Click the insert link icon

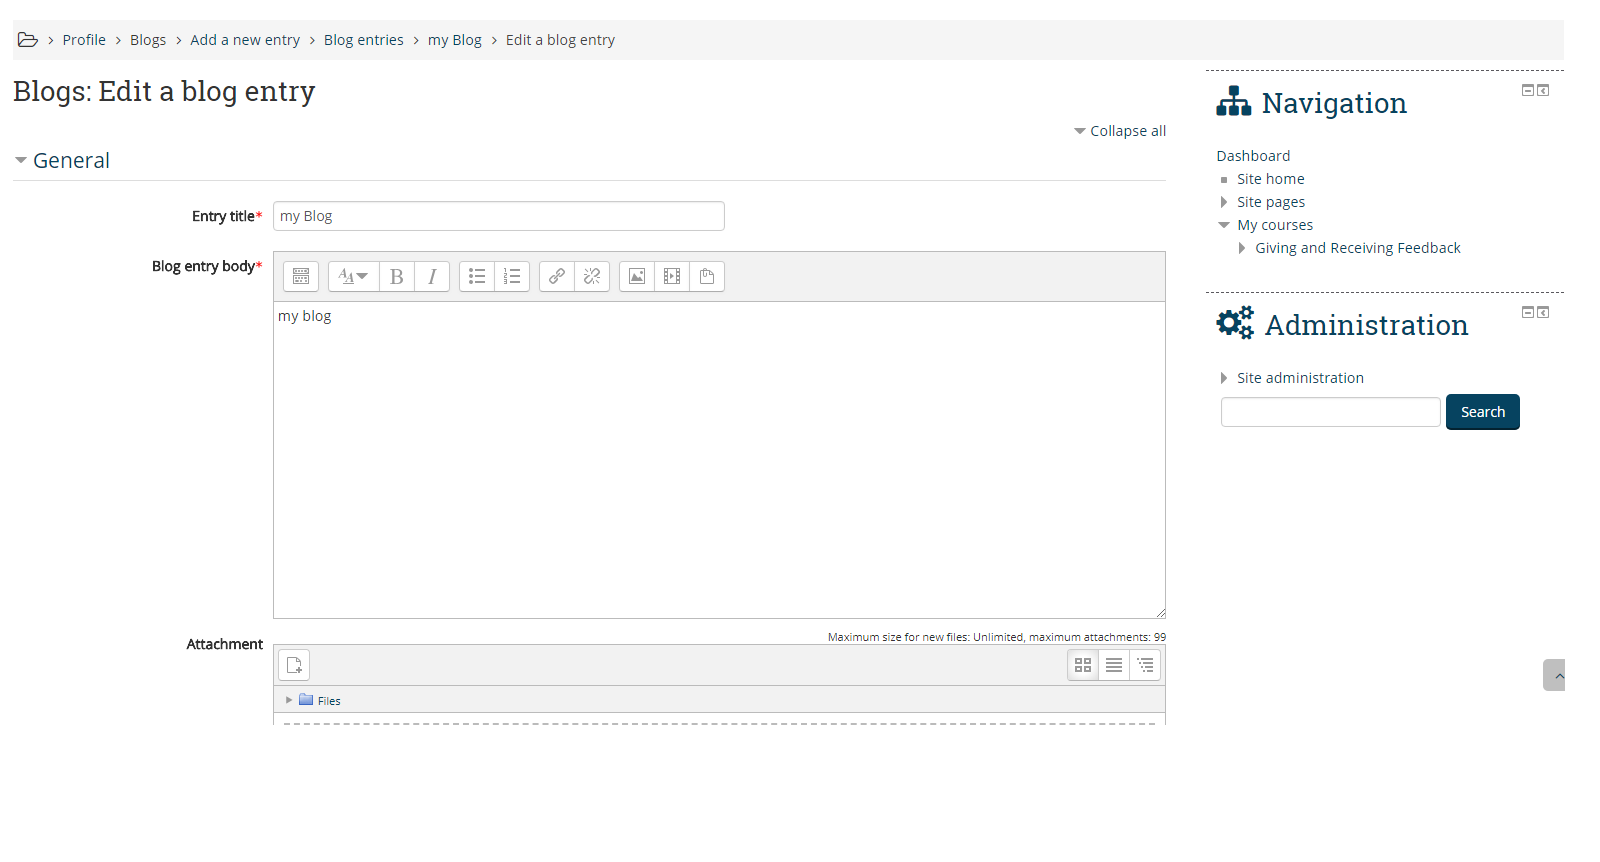point(557,276)
